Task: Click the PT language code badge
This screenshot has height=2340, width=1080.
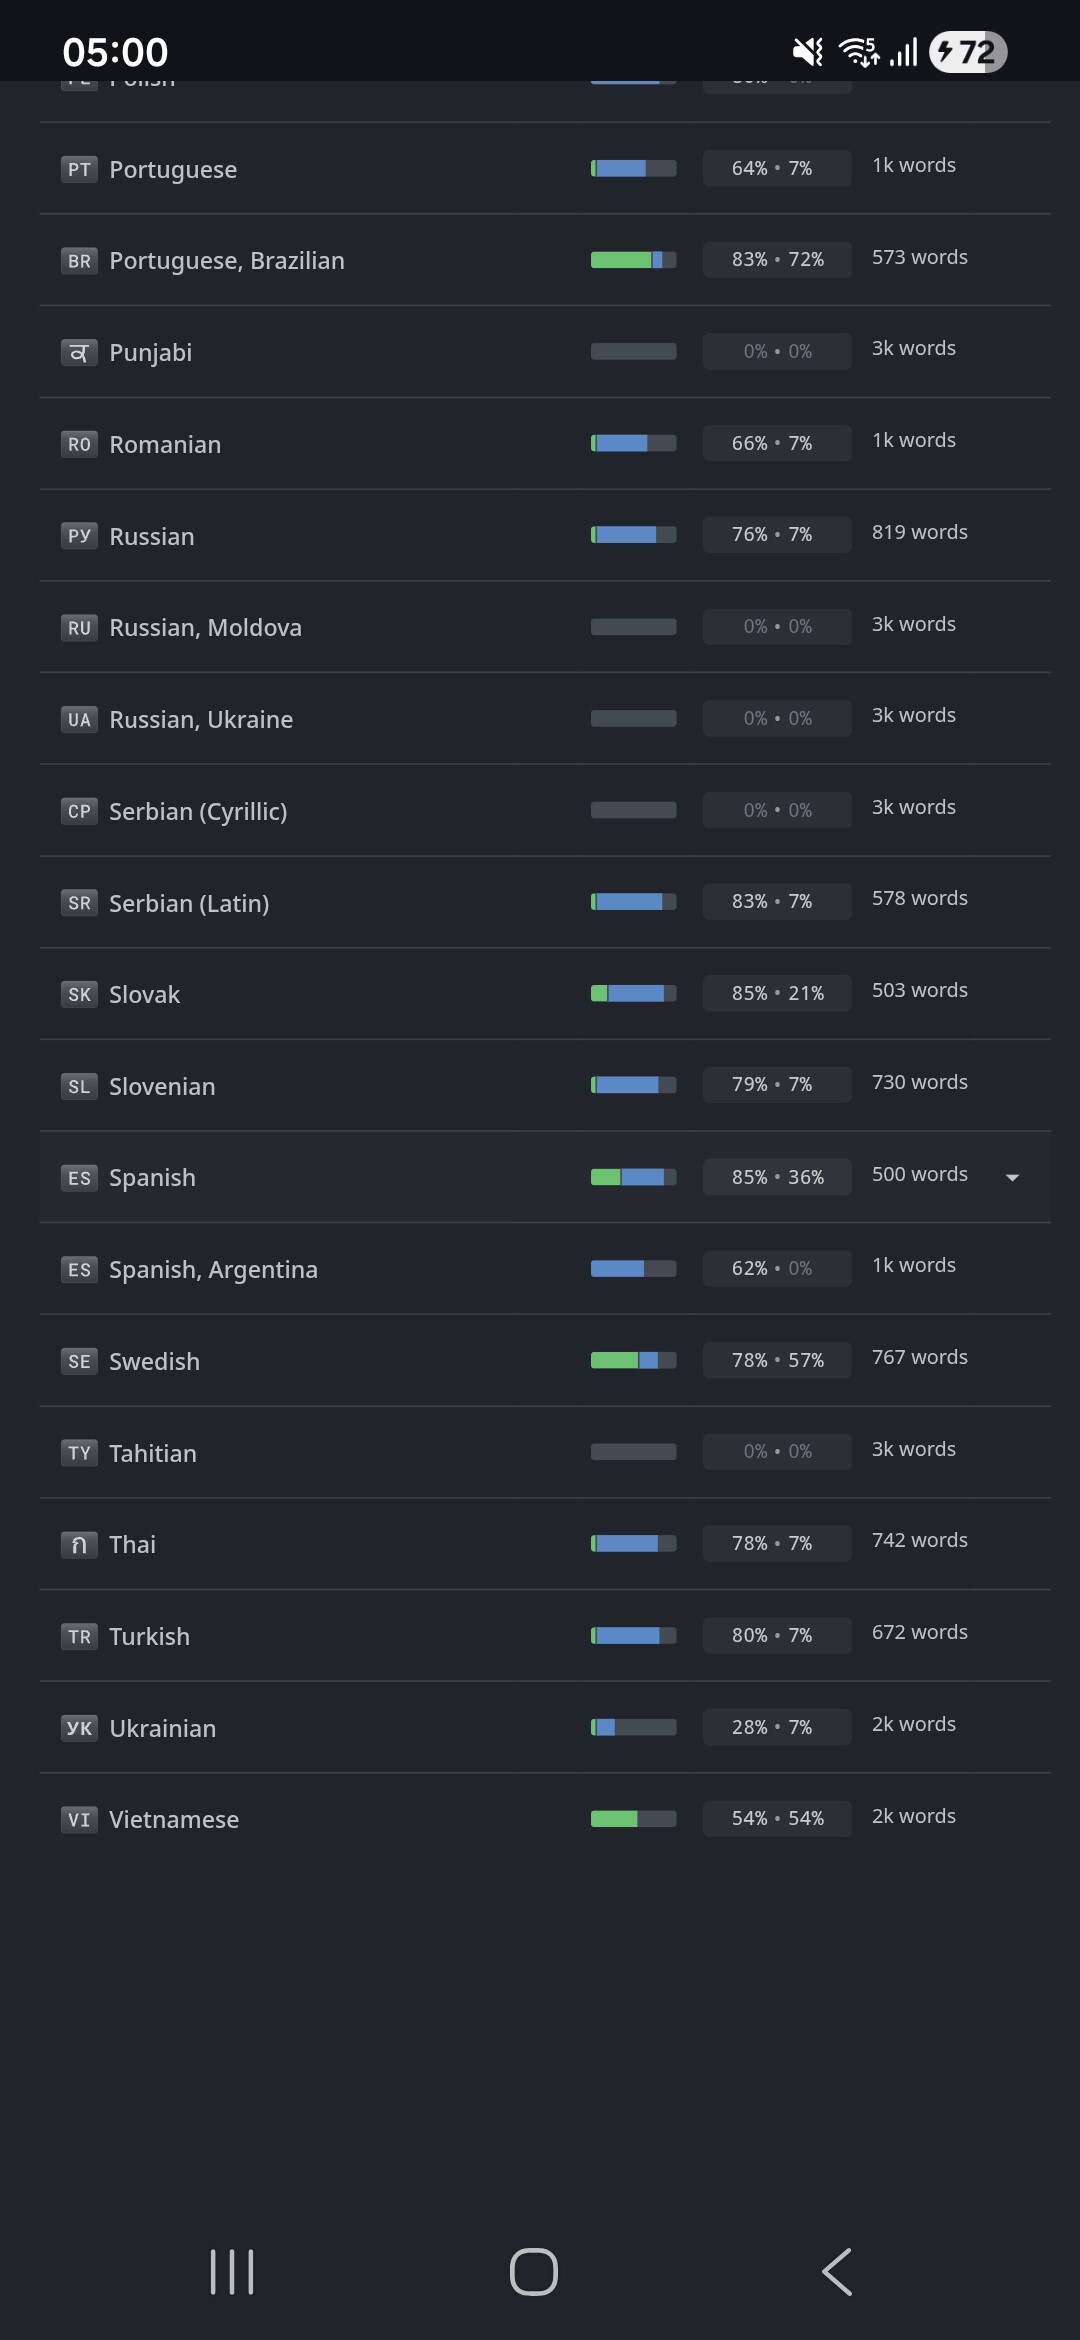Action: coord(79,169)
